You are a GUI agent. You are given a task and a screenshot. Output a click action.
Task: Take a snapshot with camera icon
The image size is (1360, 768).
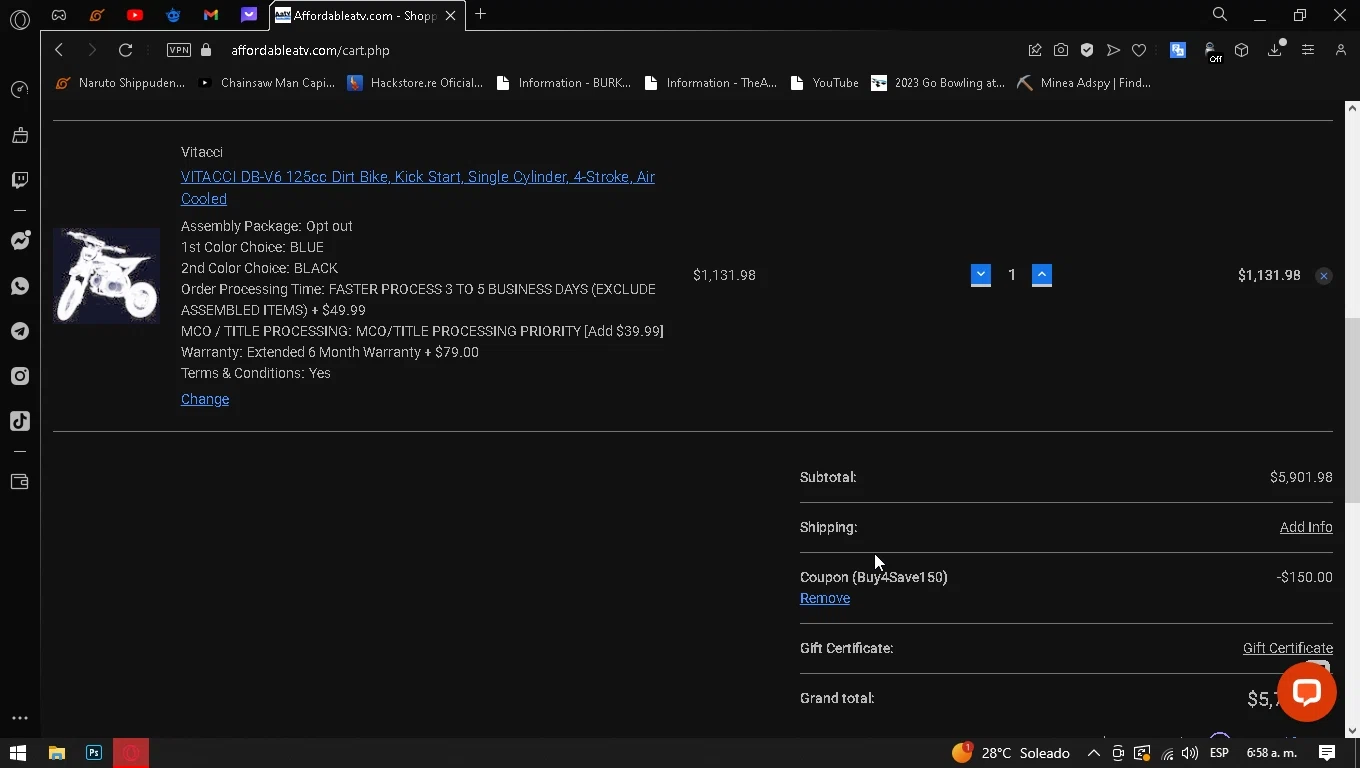(x=1061, y=50)
